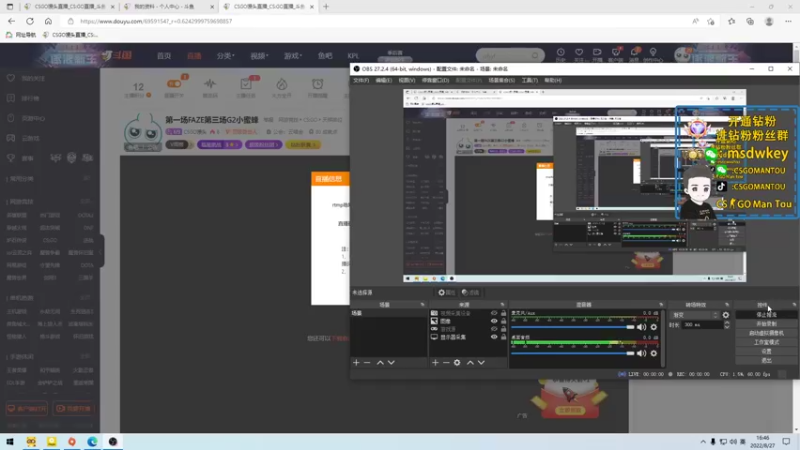Toggle visibility of the third source

494,329
